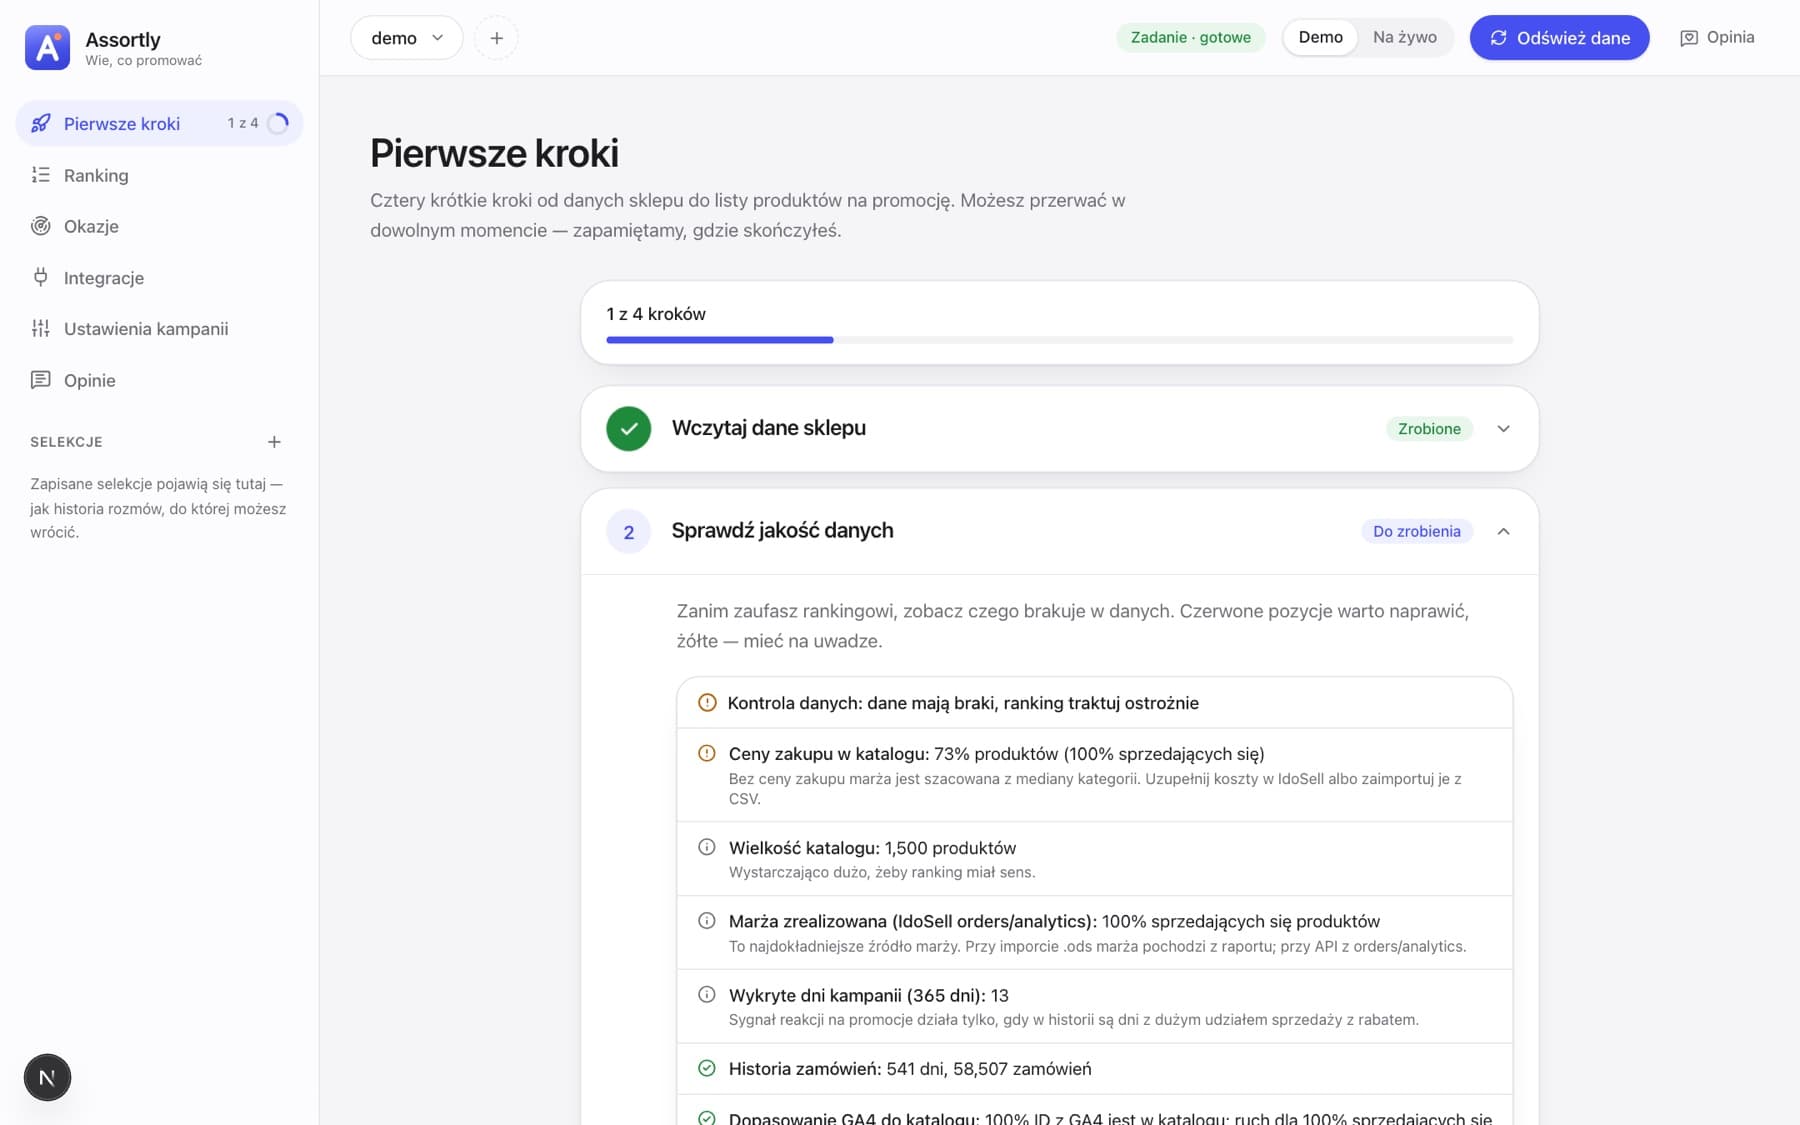This screenshot has height=1125, width=1800.
Task: Click the Zadanie · gotowe status badge
Action: point(1190,38)
